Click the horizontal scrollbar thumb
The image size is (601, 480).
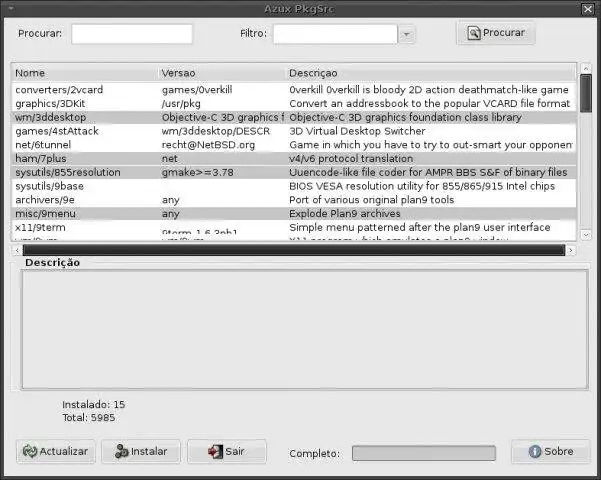pos(294,250)
